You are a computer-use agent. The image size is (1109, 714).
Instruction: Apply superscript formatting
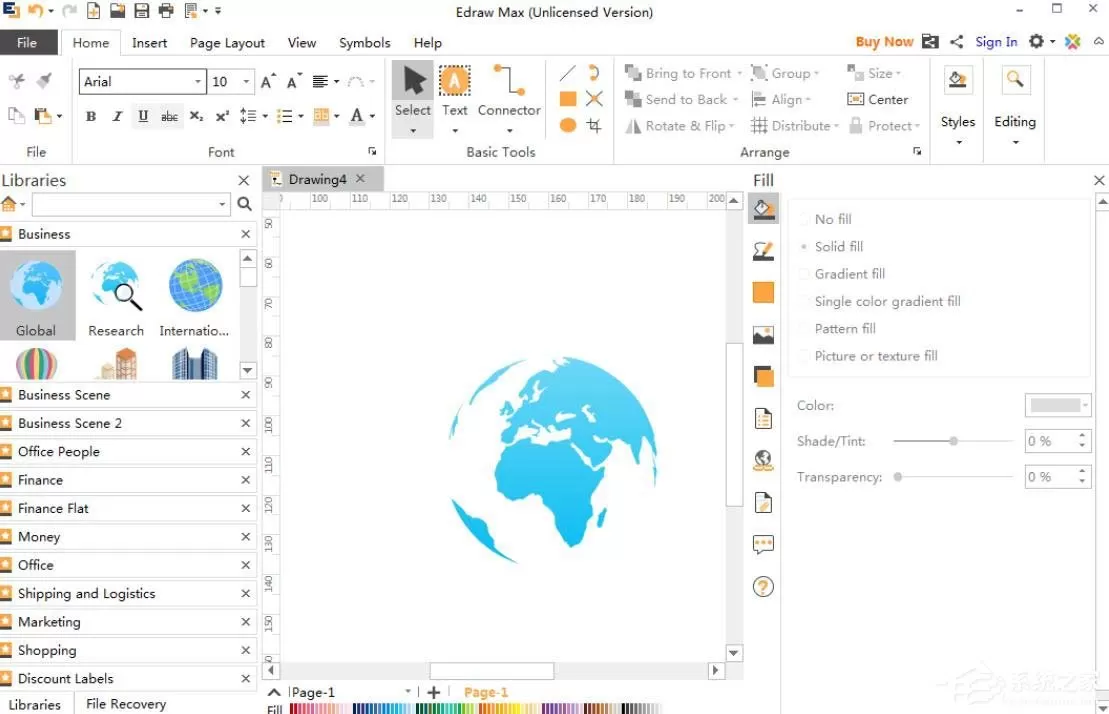click(222, 116)
